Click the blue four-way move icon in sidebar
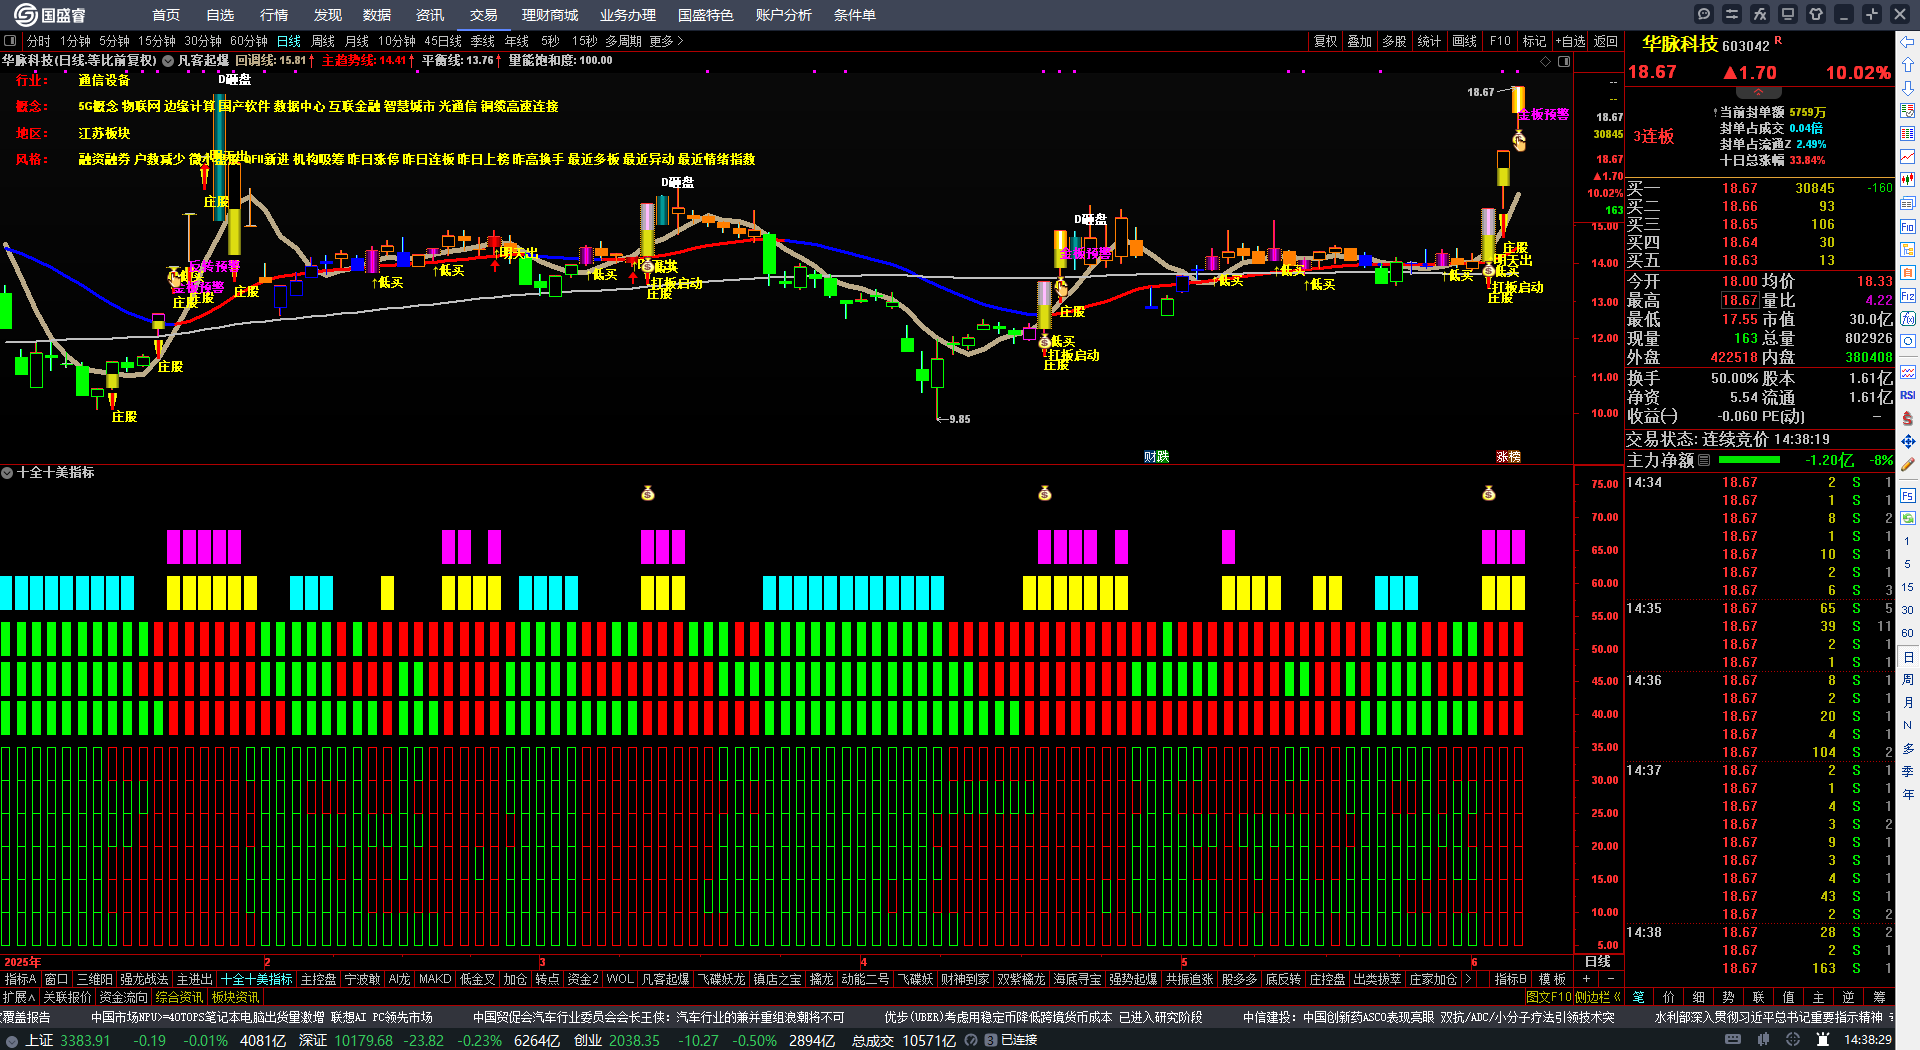 [1908, 441]
